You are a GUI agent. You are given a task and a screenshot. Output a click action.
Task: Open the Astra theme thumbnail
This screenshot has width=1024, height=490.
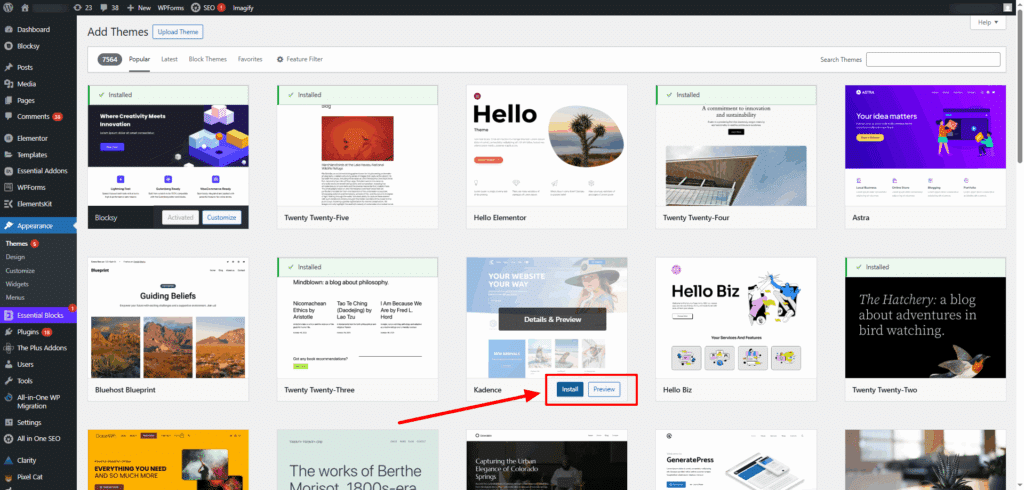point(925,146)
